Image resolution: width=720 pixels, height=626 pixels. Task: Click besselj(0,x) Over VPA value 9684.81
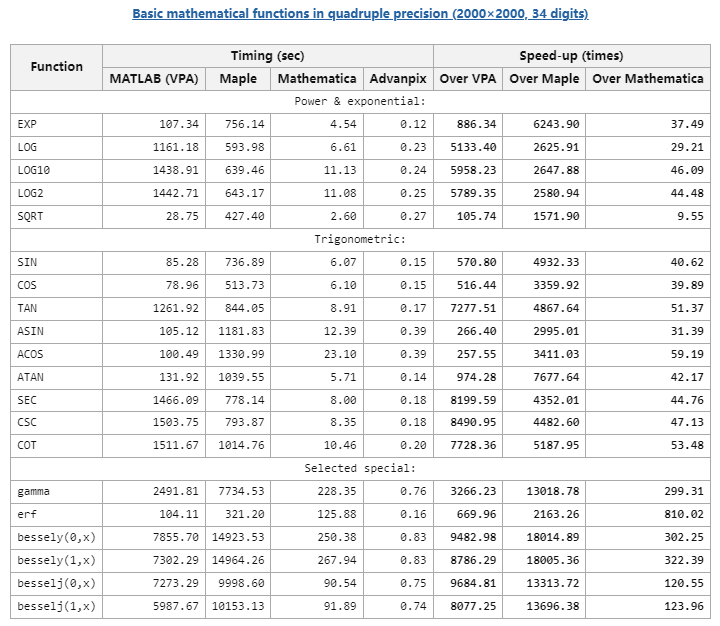[473, 583]
